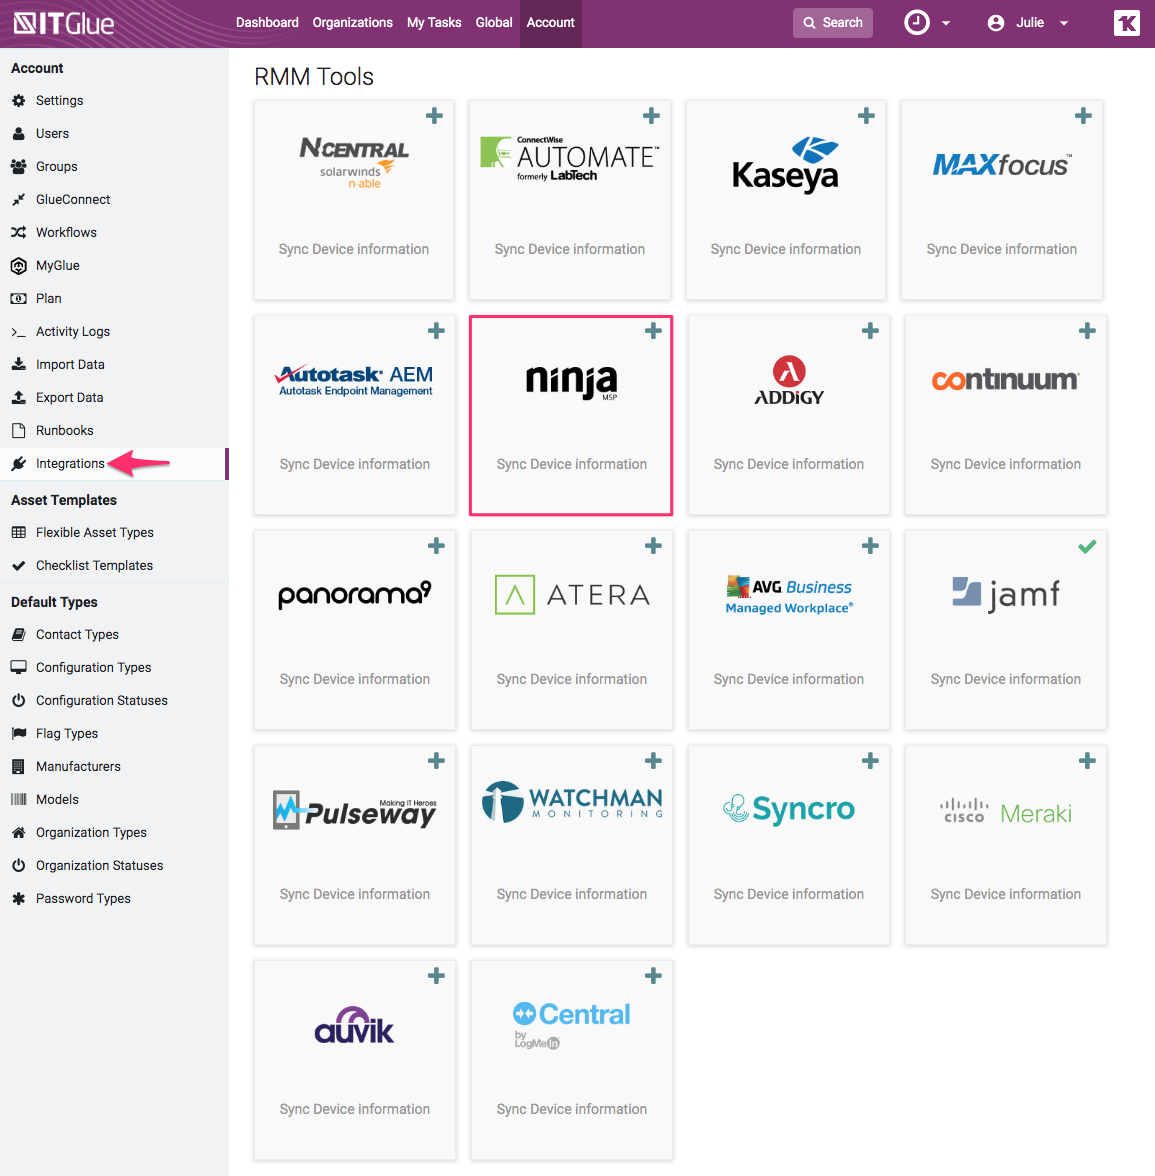
Task: Open Users in the sidebar
Action: click(x=52, y=134)
